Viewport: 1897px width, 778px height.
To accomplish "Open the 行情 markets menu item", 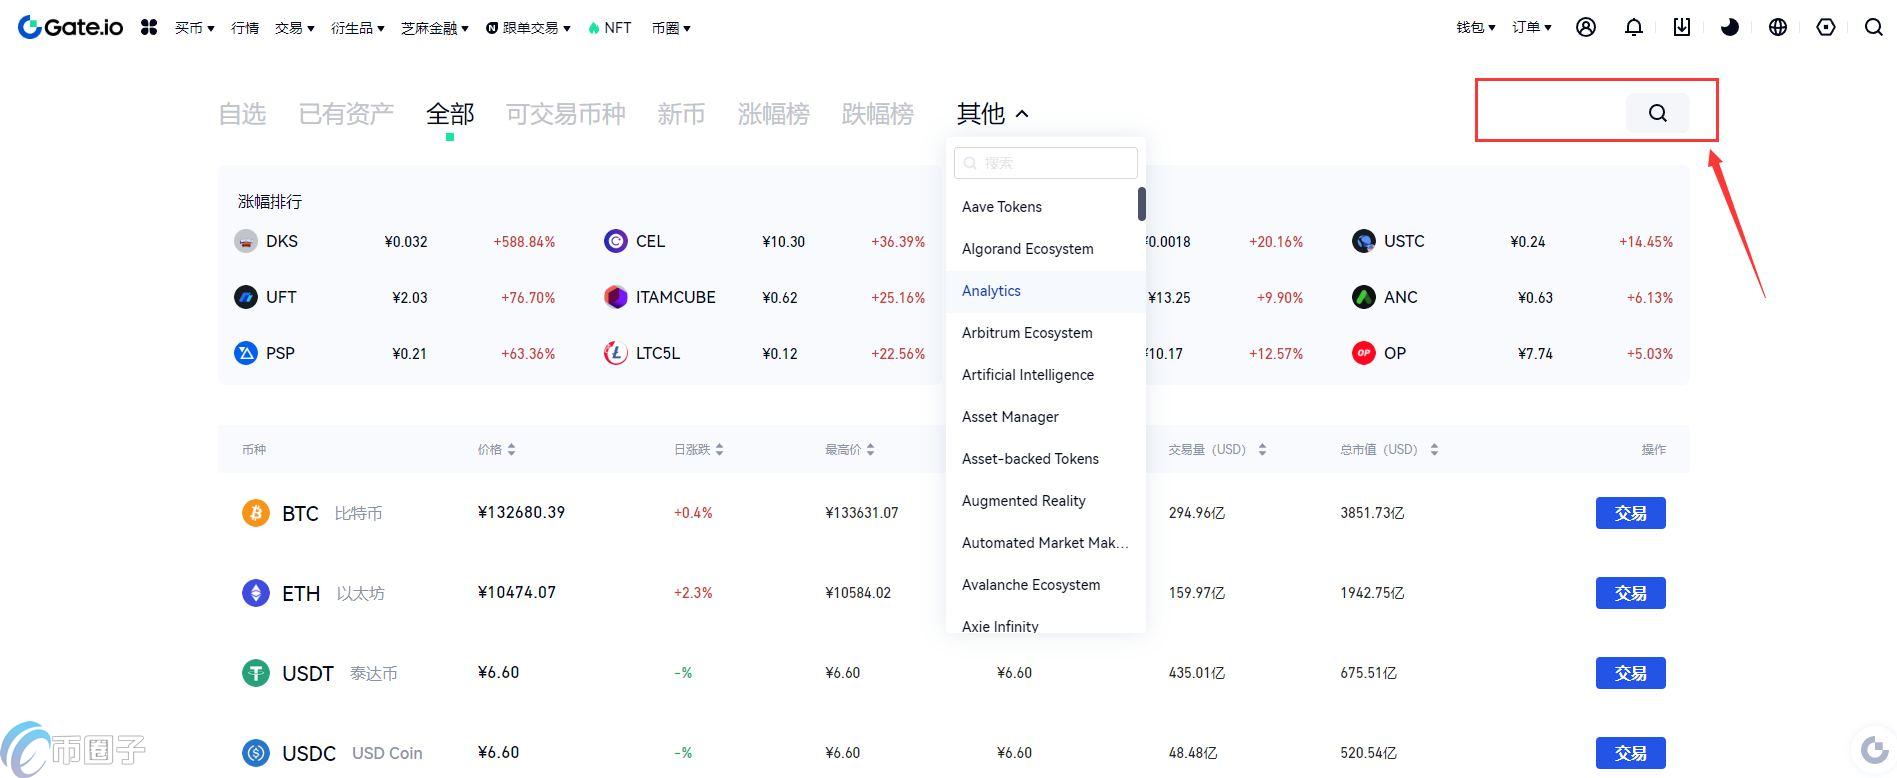I will 245,28.
